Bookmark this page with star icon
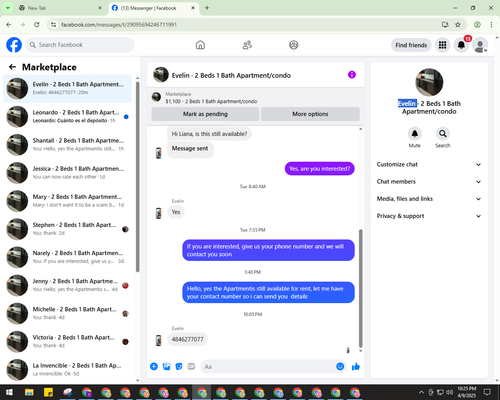500x400 pixels. pos(458,25)
